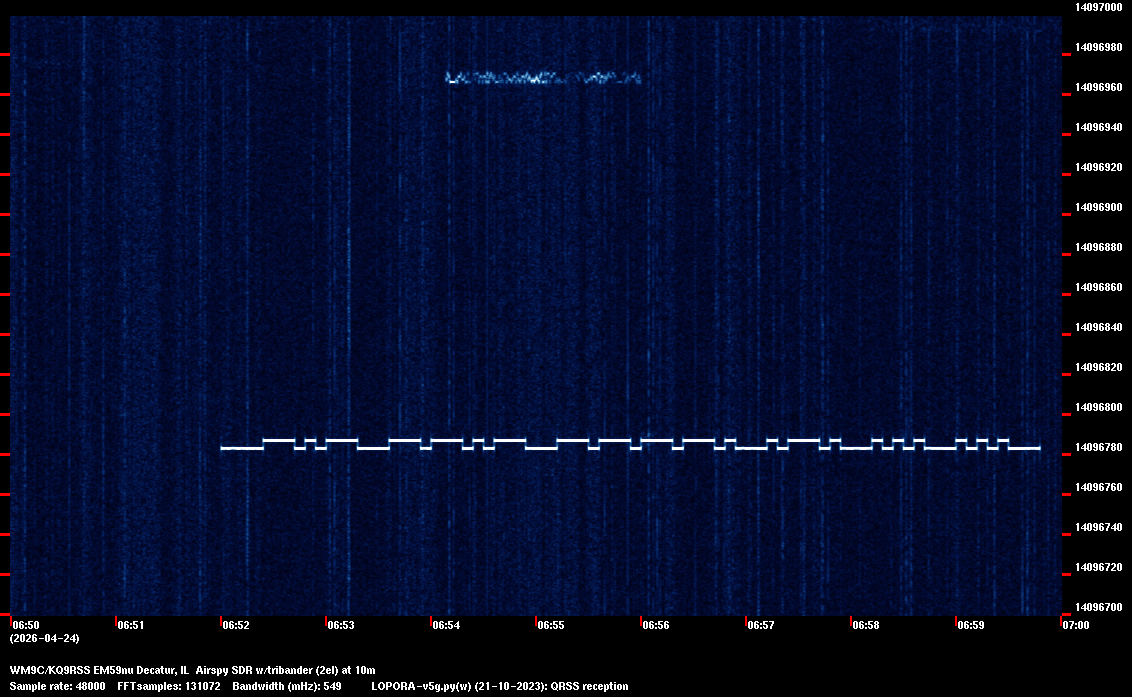Click the 06:56 time axis marker
The width and height of the screenshot is (1132, 697).
pos(656,625)
